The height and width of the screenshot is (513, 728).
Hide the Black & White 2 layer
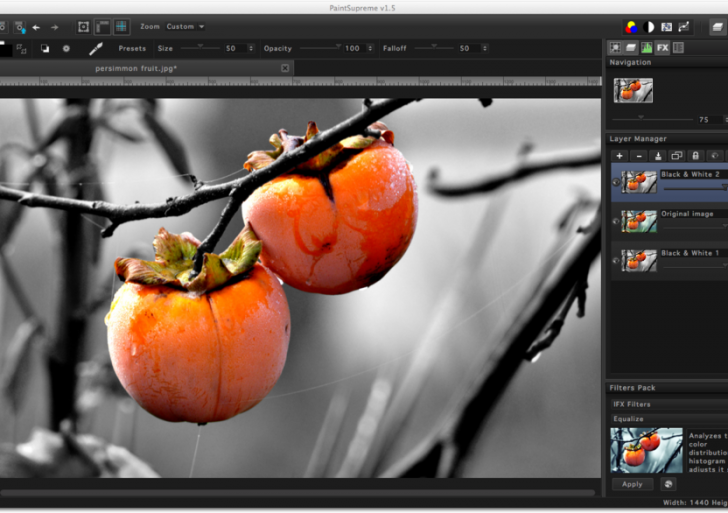coord(615,182)
